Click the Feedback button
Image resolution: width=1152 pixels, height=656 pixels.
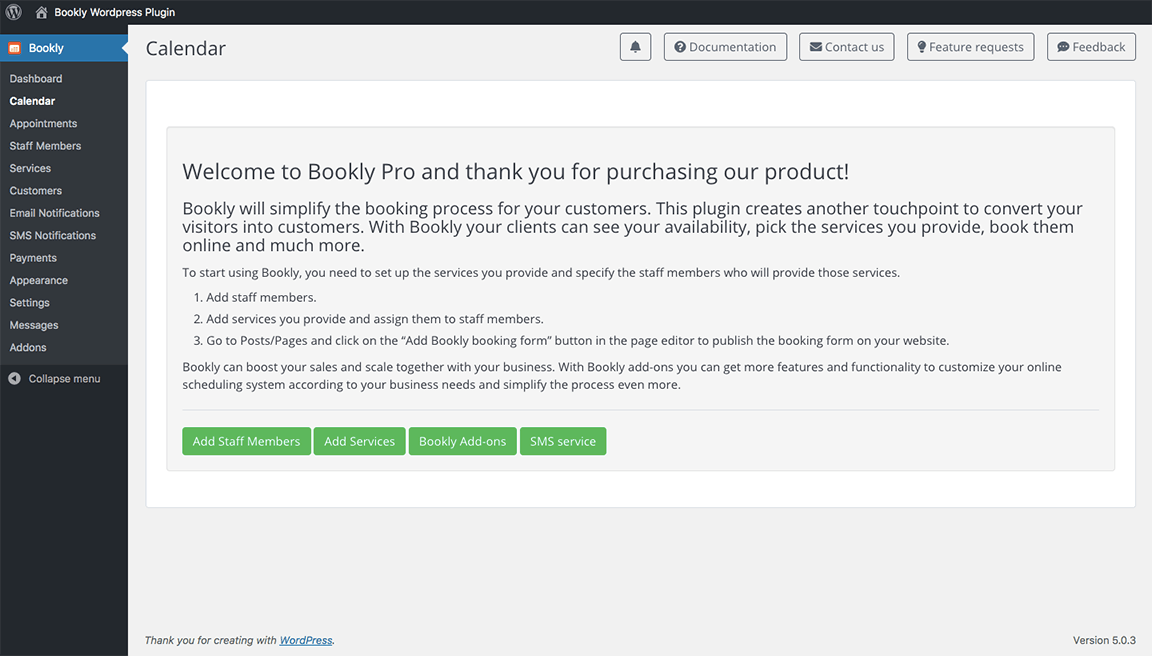(x=1091, y=47)
